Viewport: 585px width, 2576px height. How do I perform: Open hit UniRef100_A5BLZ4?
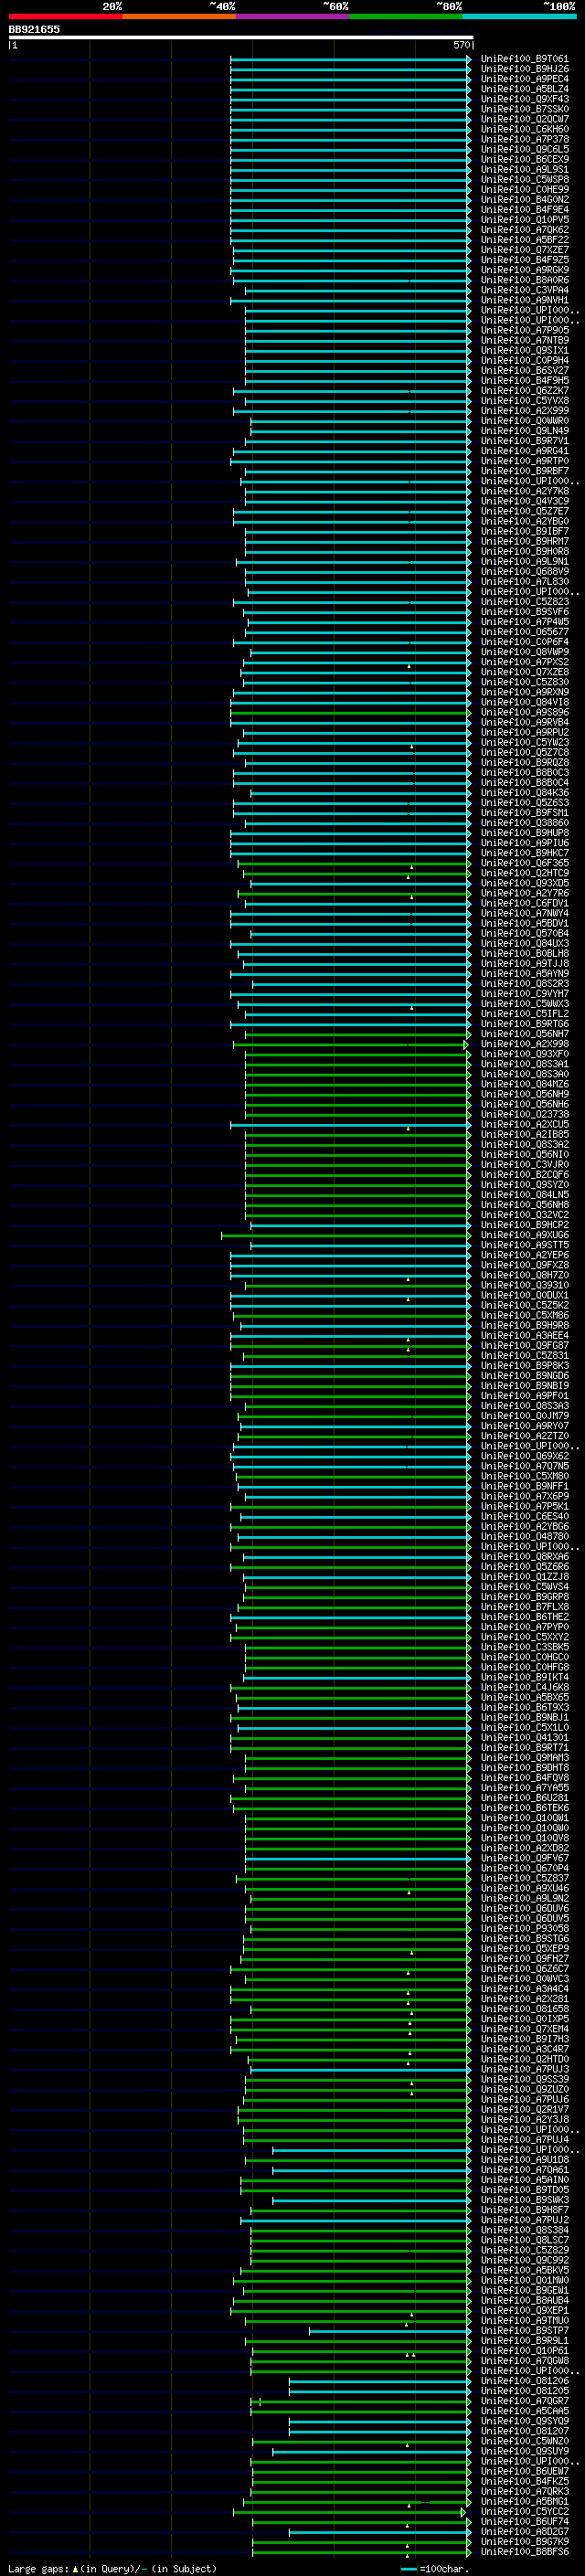click(524, 89)
